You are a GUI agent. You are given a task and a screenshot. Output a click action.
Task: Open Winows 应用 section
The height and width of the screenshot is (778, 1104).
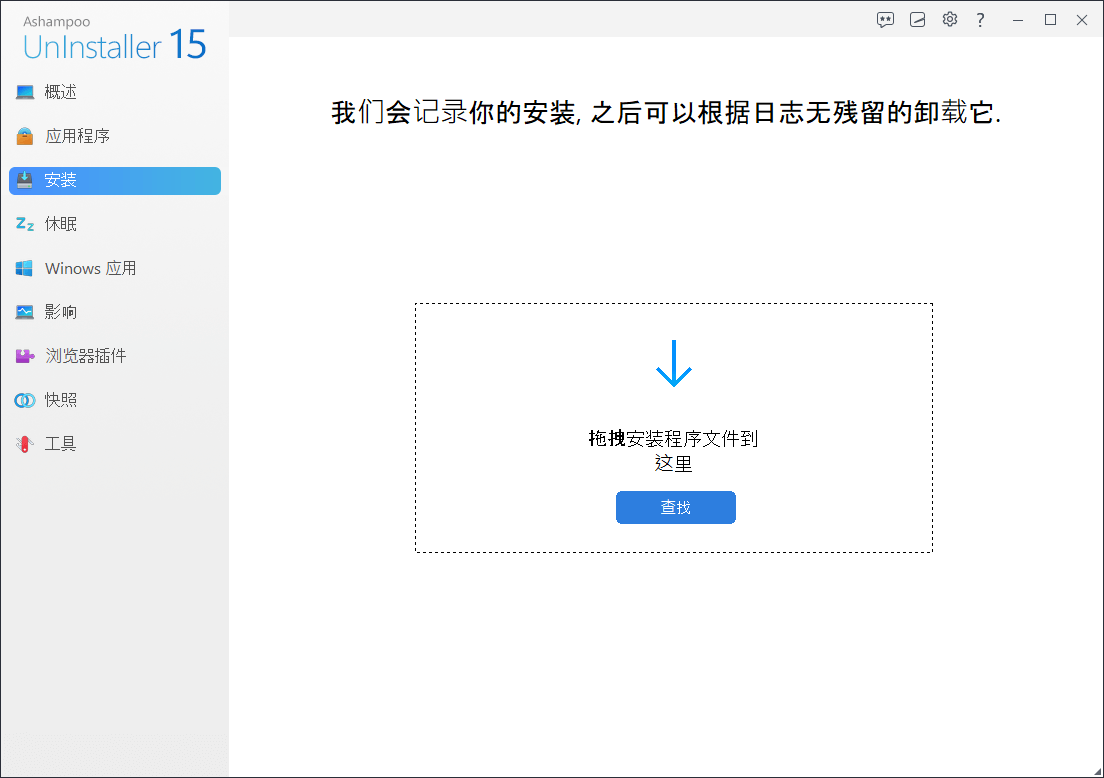tap(115, 268)
